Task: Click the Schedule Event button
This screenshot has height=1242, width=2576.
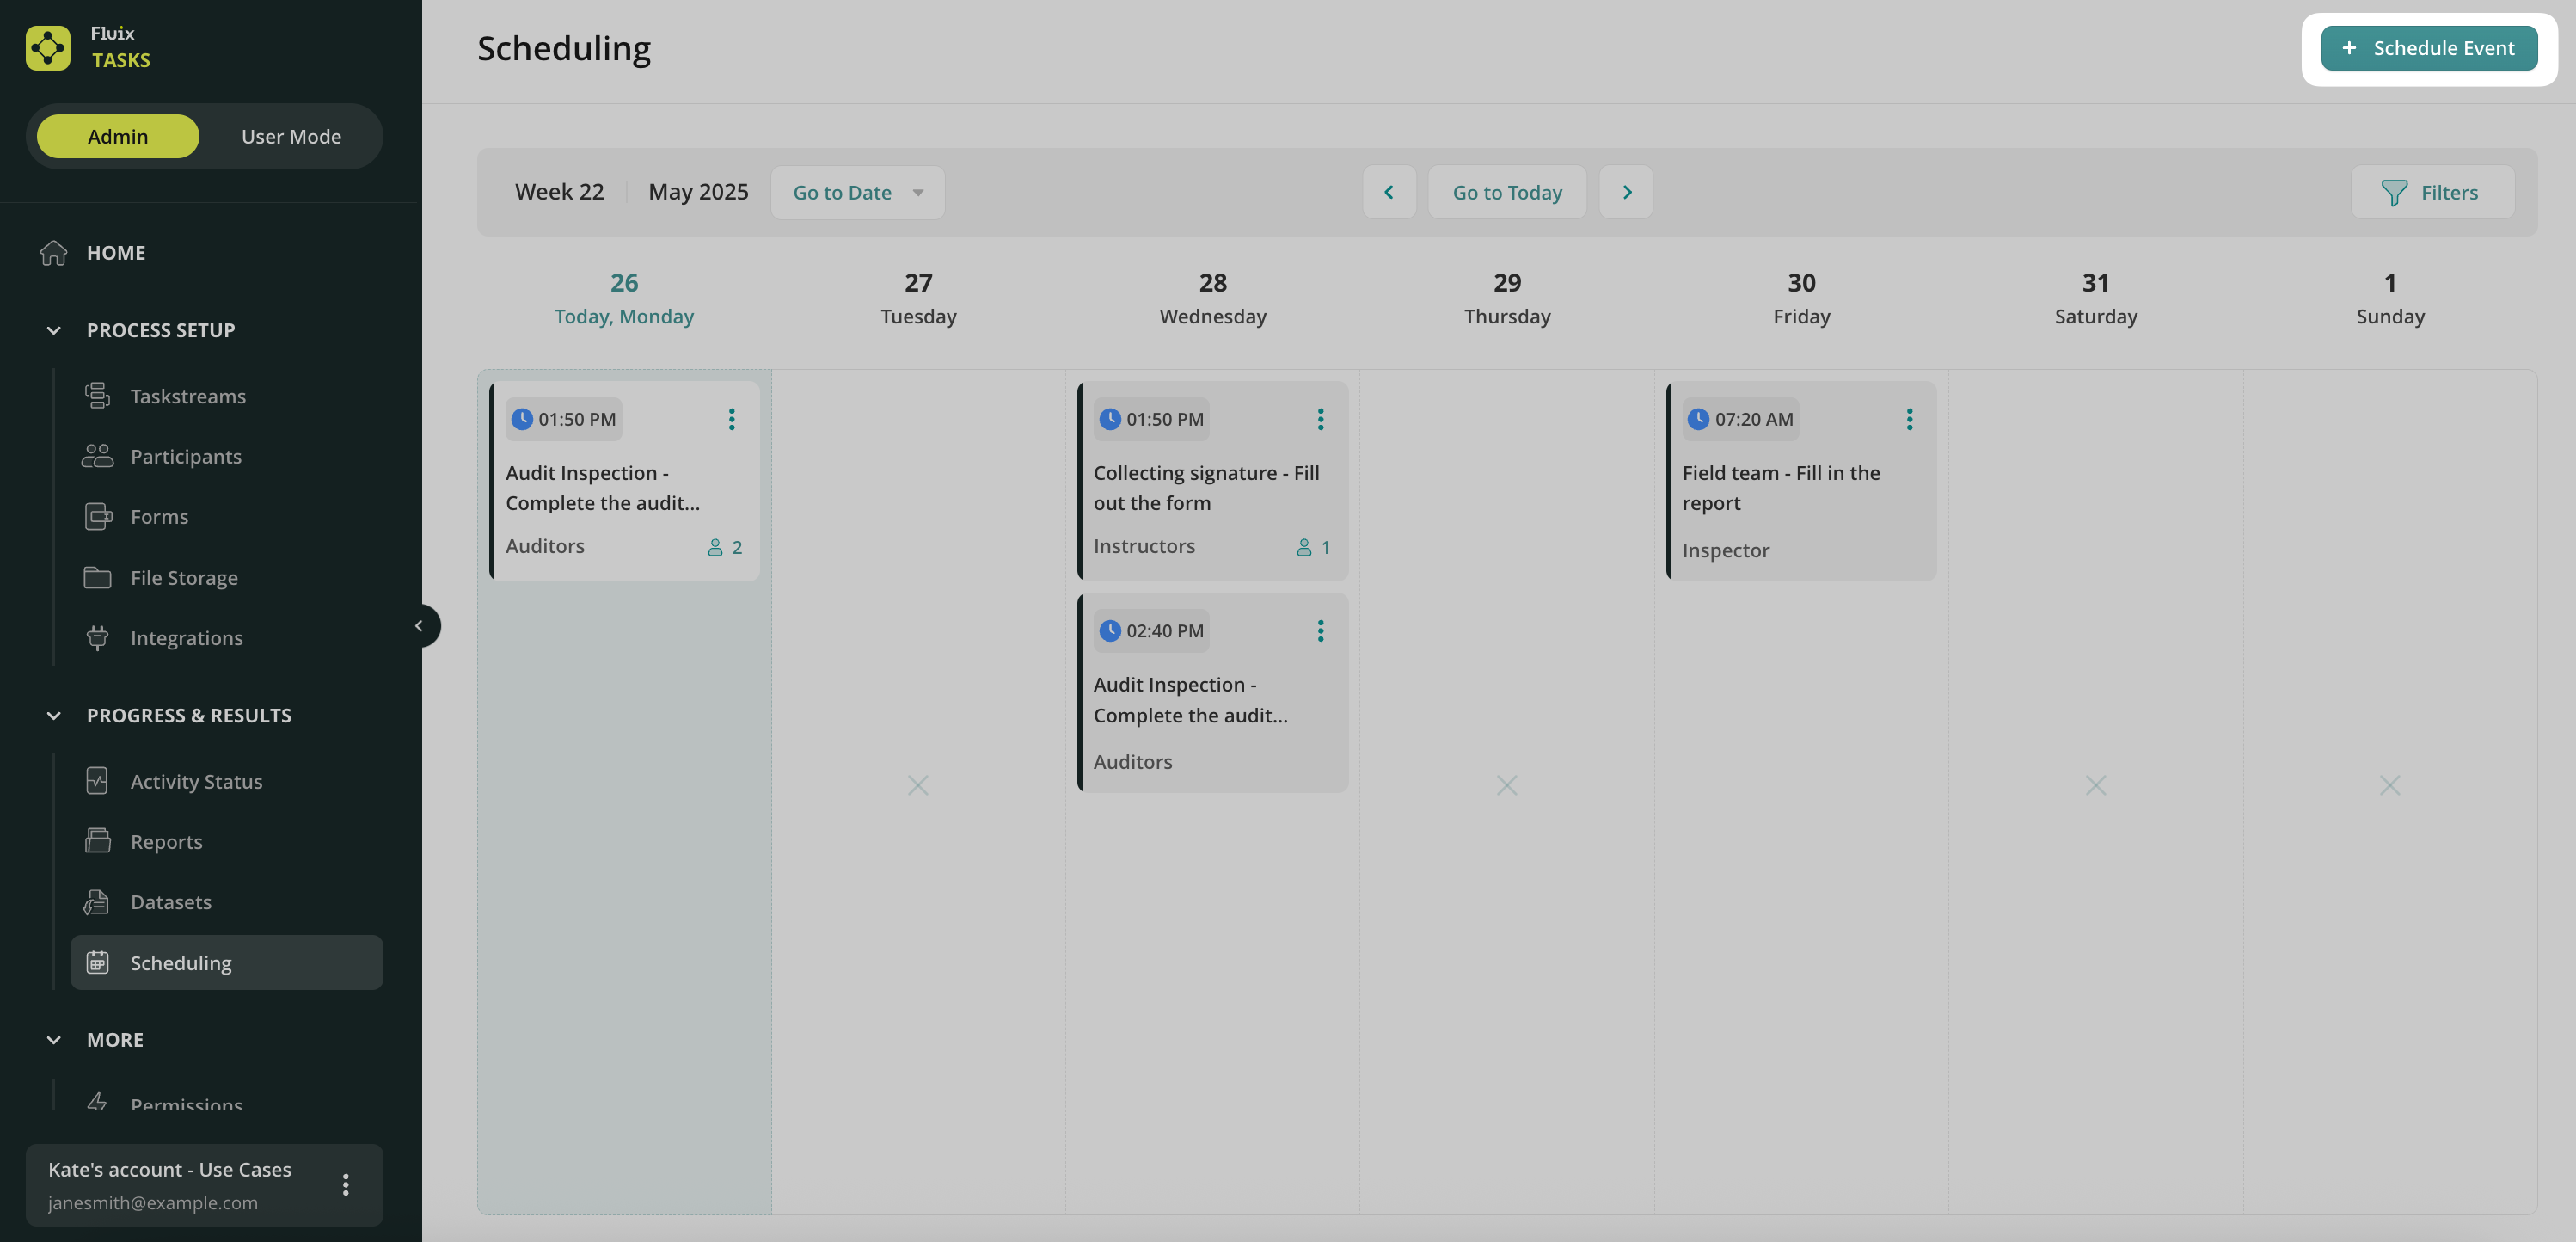Action: (x=2428, y=48)
